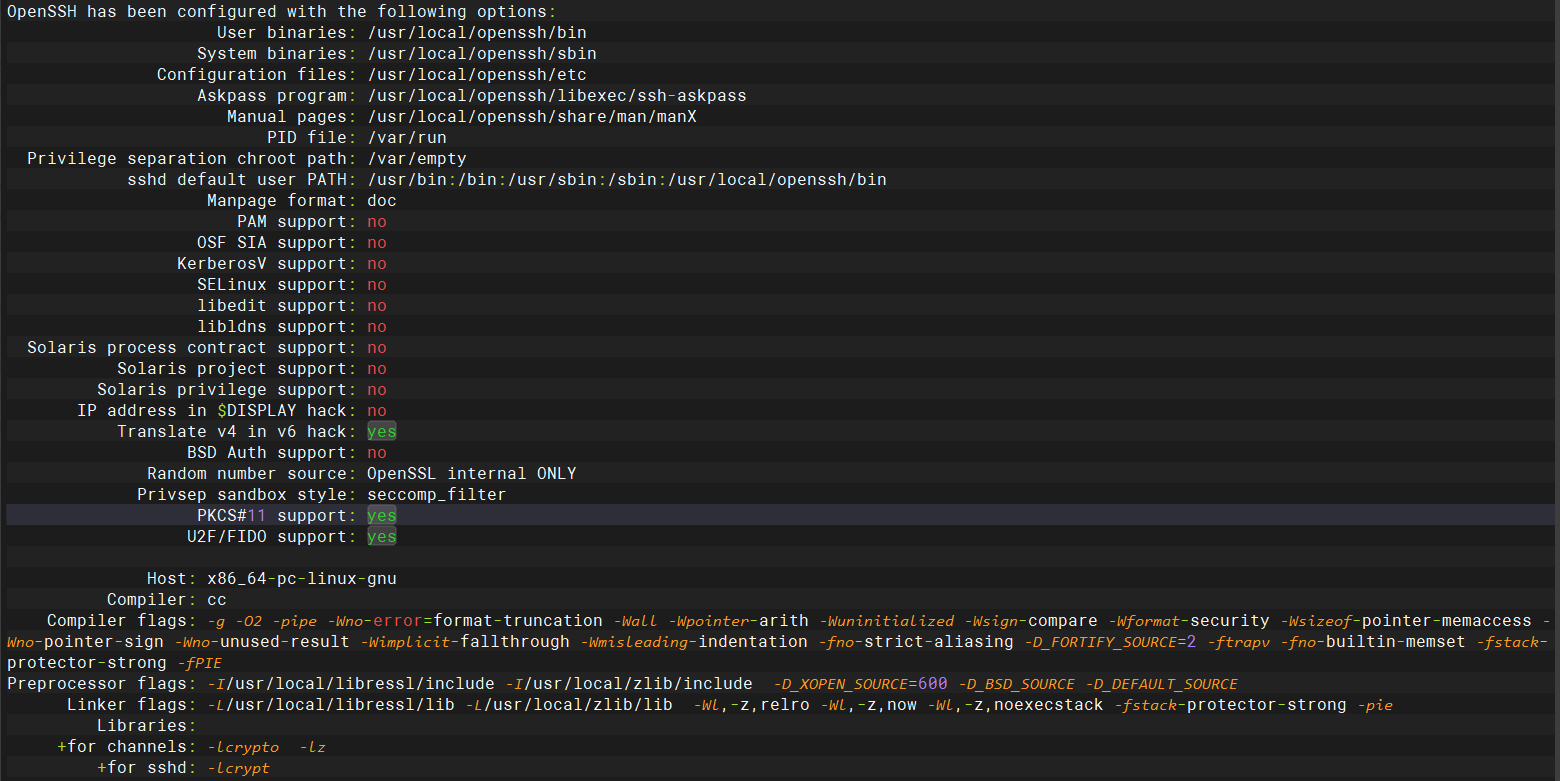Click the Host value x86_64-pc-linux-gnu

[x=302, y=579]
